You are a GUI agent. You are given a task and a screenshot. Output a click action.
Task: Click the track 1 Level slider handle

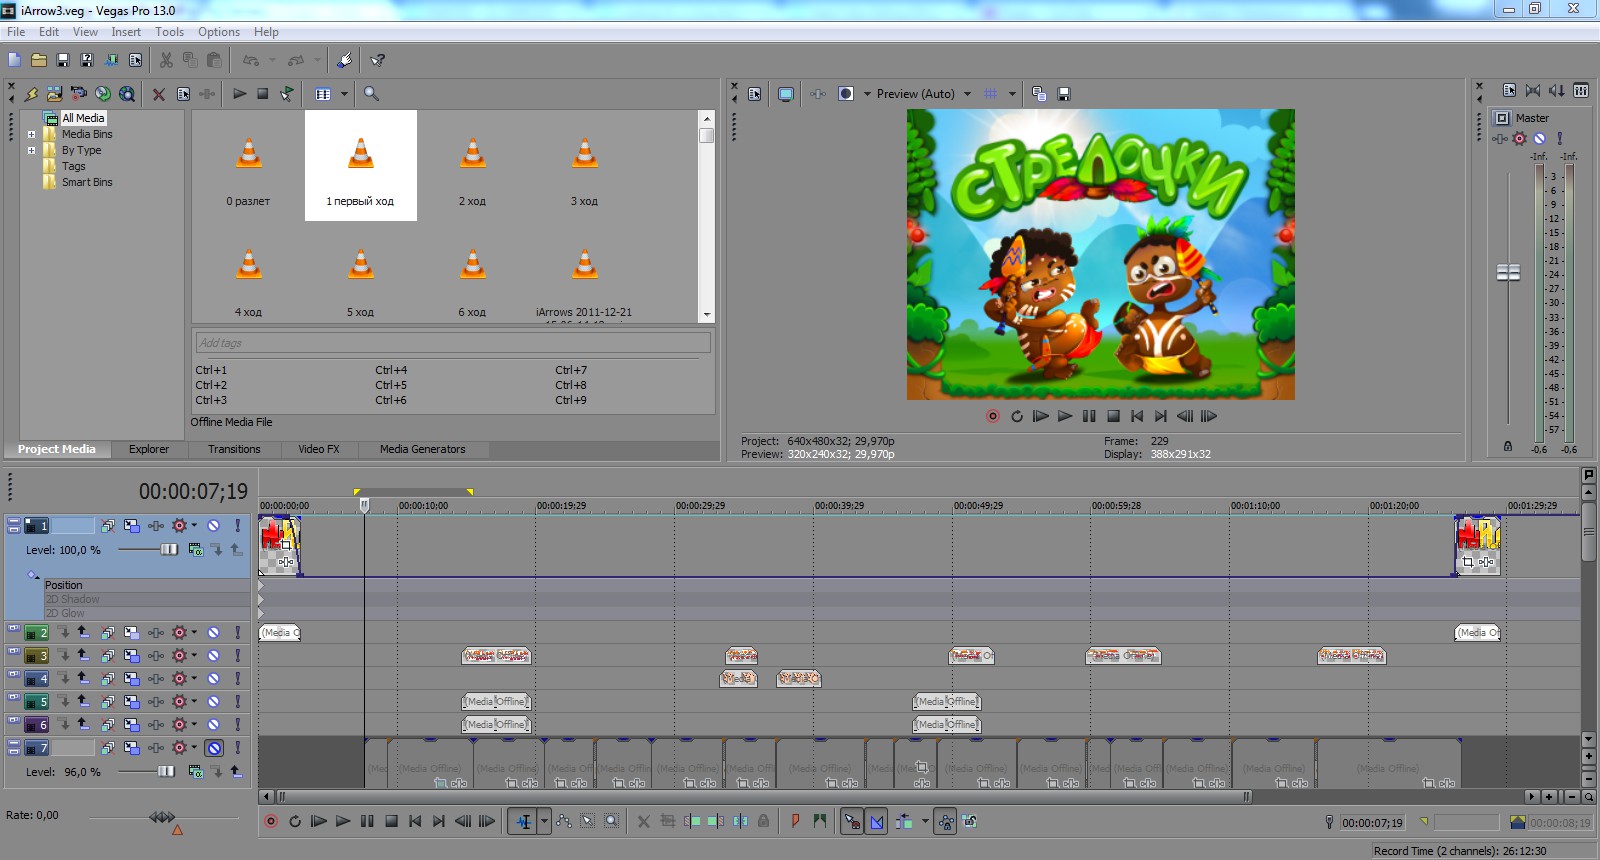(x=169, y=550)
